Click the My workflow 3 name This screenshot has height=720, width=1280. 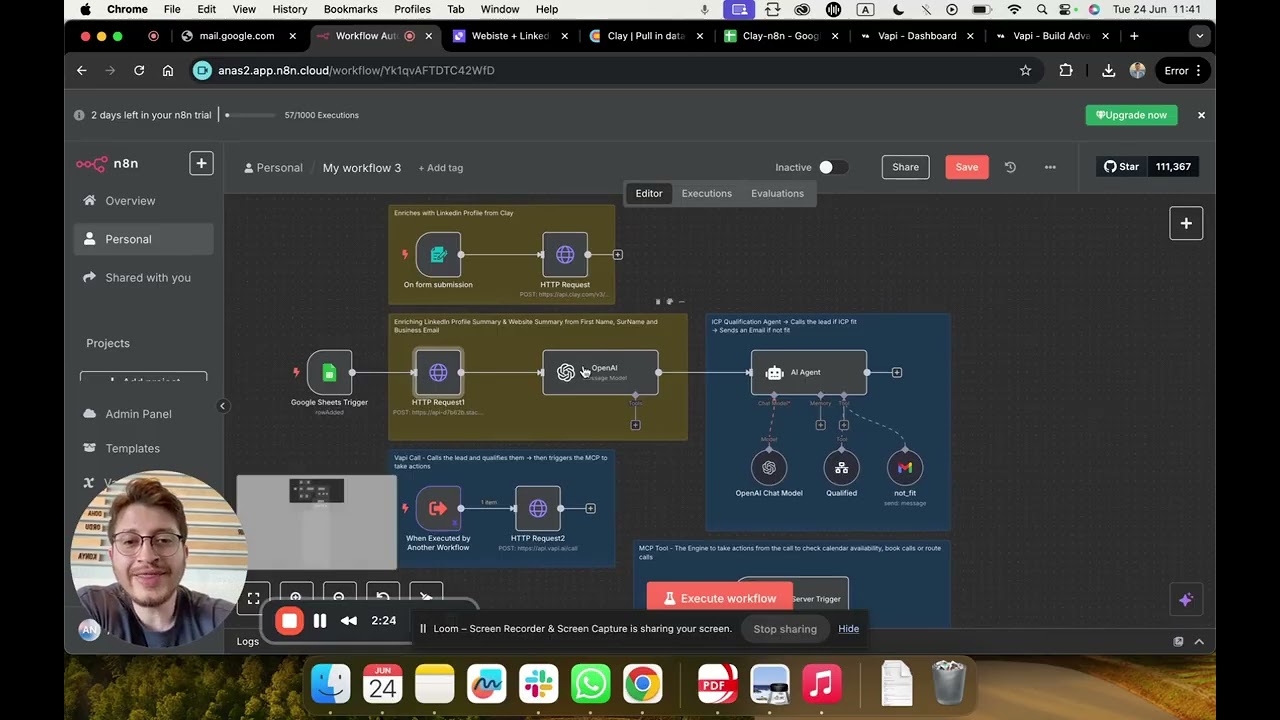[362, 168]
